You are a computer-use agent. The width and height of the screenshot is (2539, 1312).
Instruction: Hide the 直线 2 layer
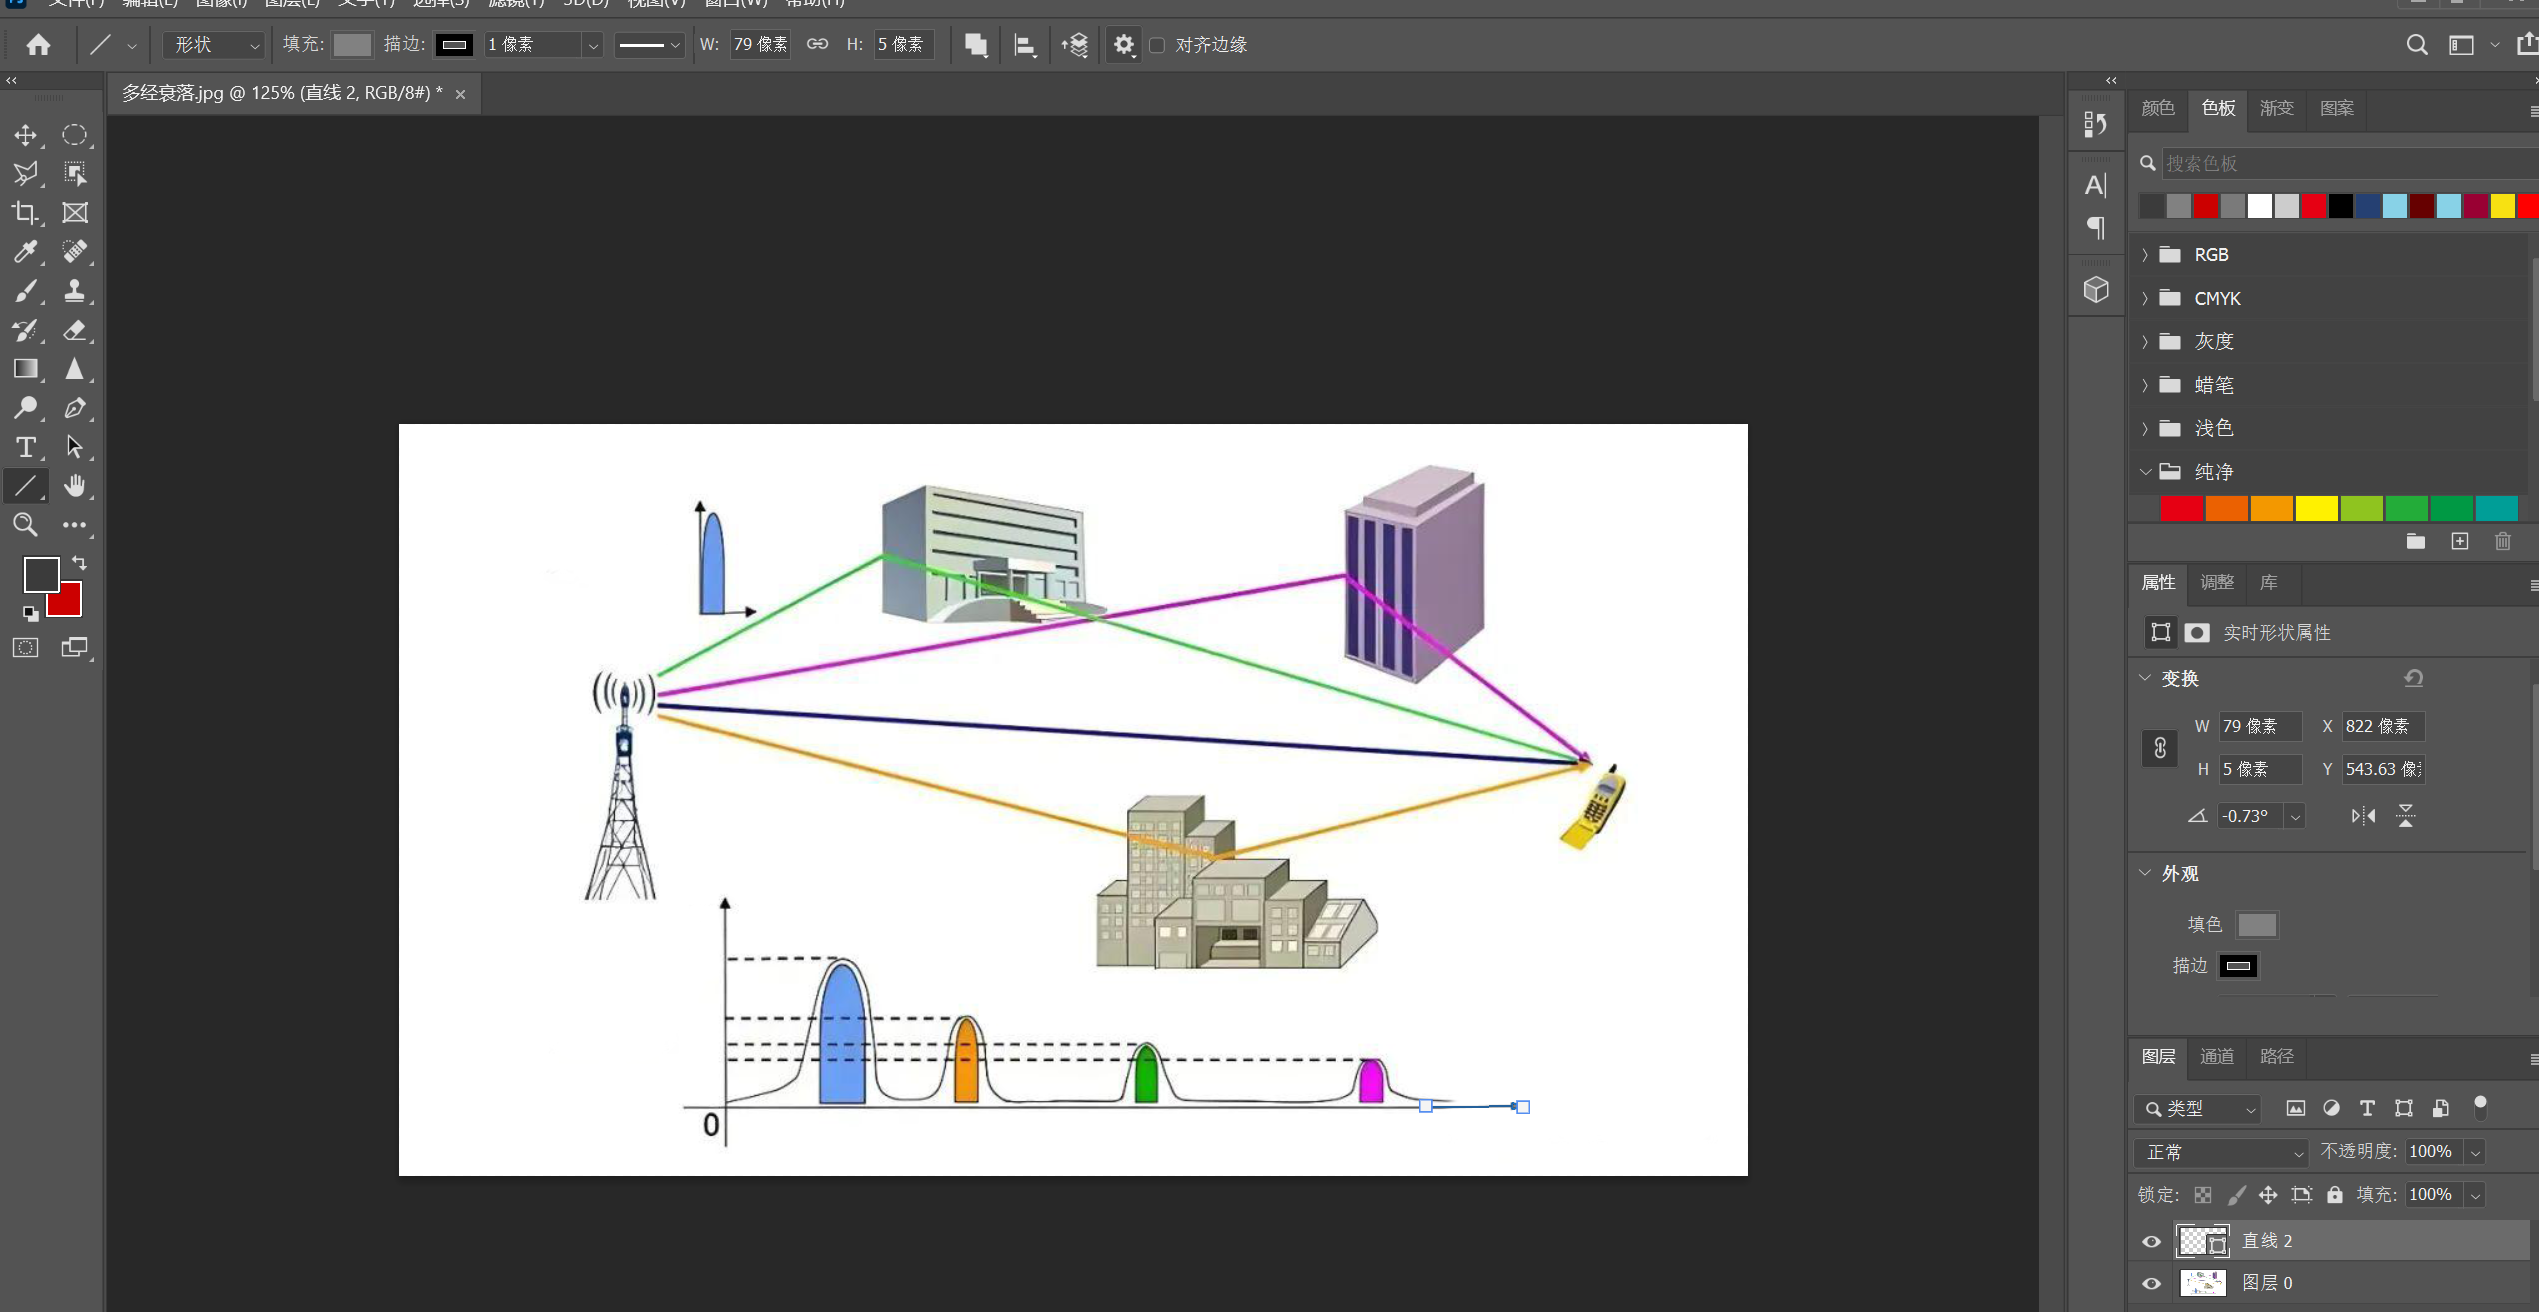coord(2151,1241)
